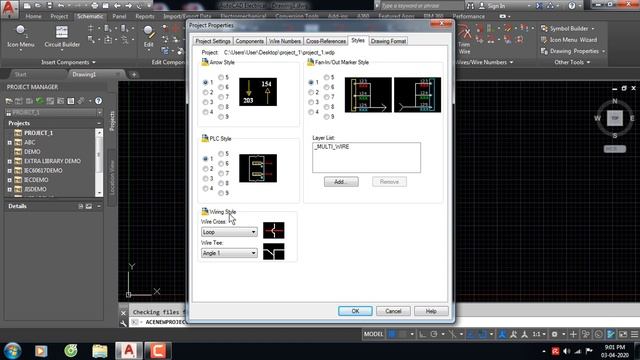This screenshot has height=360, width=640.
Task: Click the status bar settings gear icon
Action: pyautogui.click(x=554, y=334)
